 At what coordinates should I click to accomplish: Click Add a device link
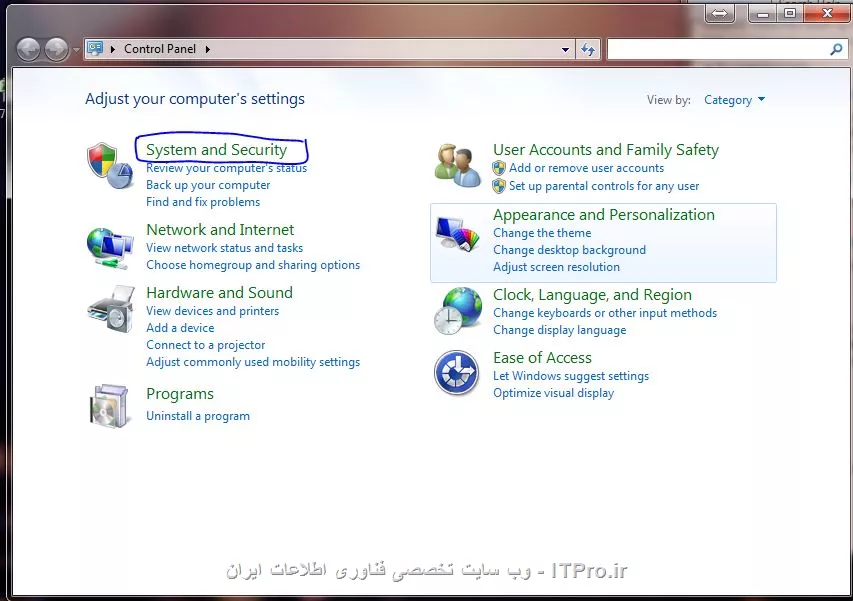[x=180, y=328]
